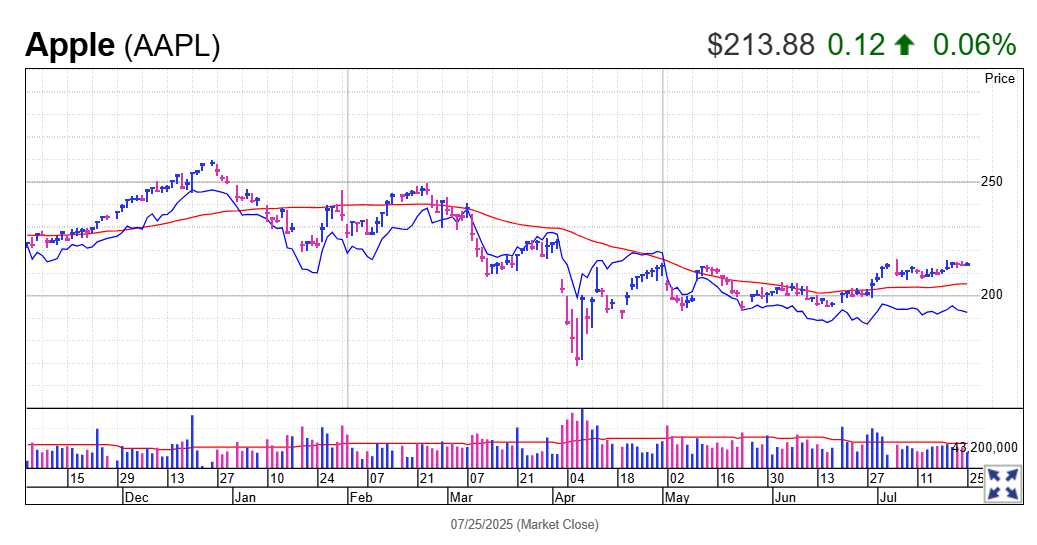Image resolution: width=1037 pixels, height=545 pixels.
Task: Select the May month marker
Action: (678, 496)
